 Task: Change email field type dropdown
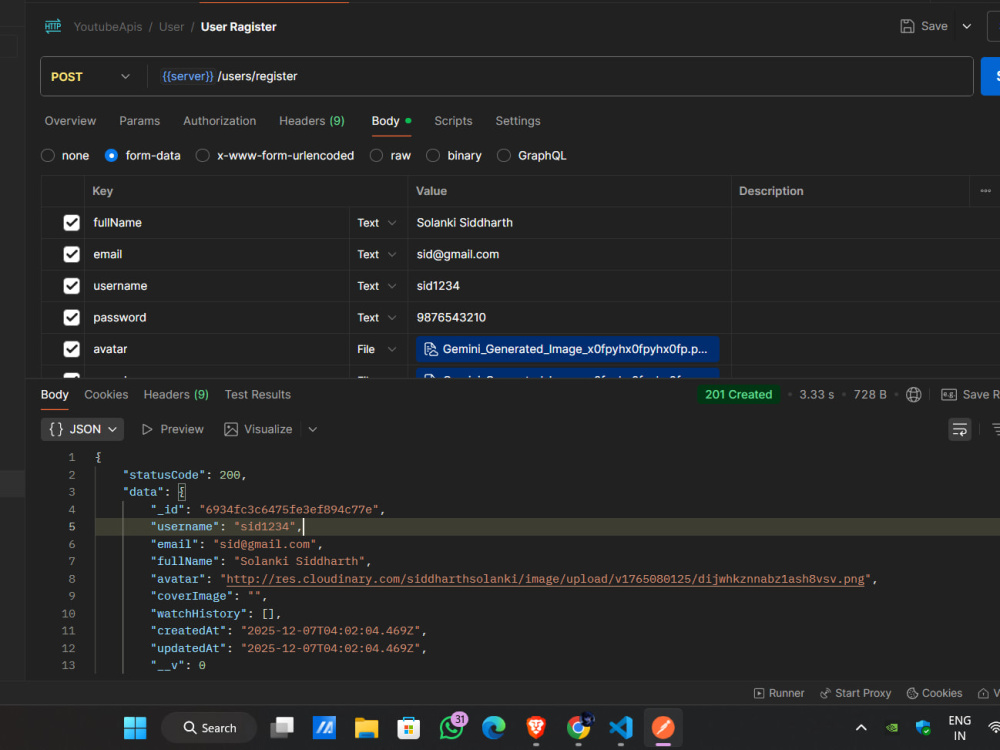[377, 254]
